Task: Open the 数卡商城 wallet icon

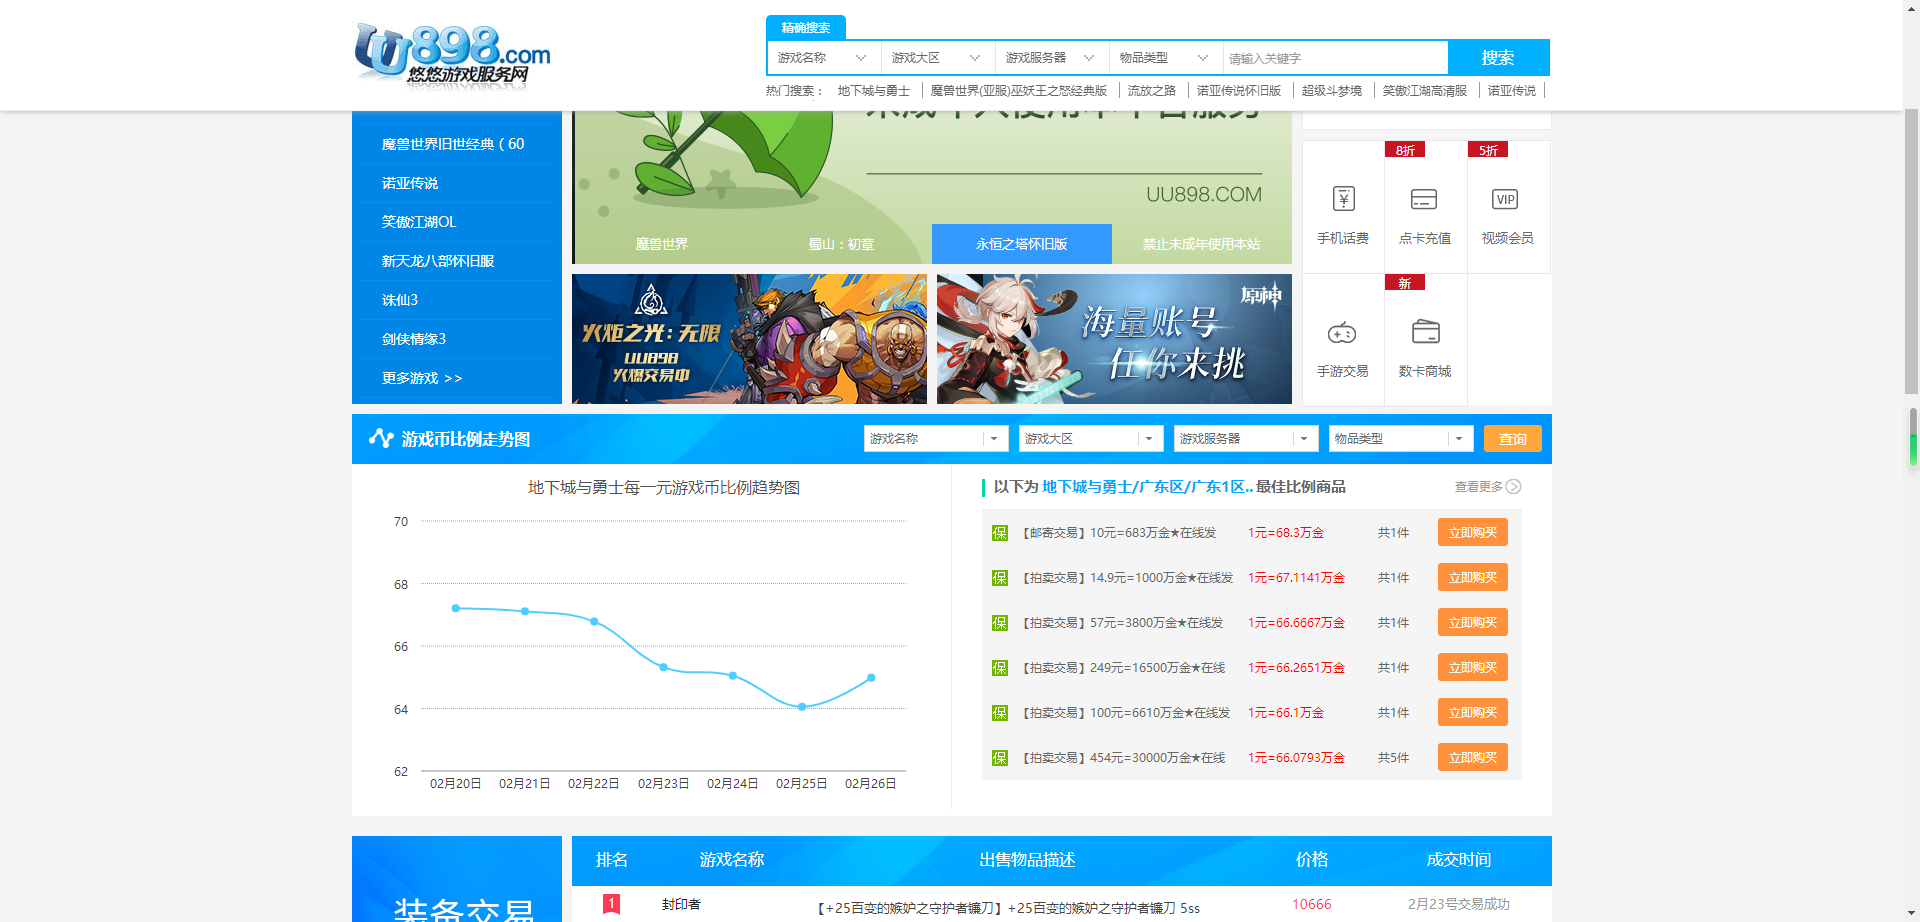Action: click(1425, 332)
